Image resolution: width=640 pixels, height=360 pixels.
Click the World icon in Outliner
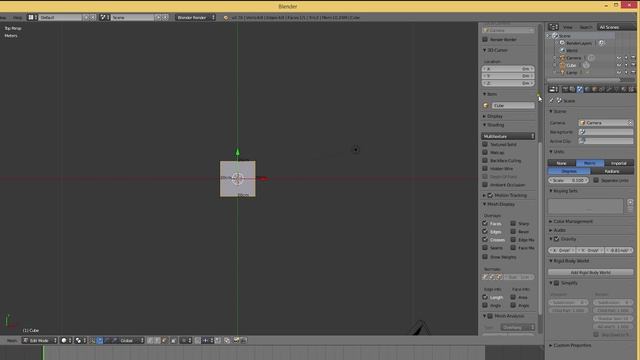[x=562, y=51]
